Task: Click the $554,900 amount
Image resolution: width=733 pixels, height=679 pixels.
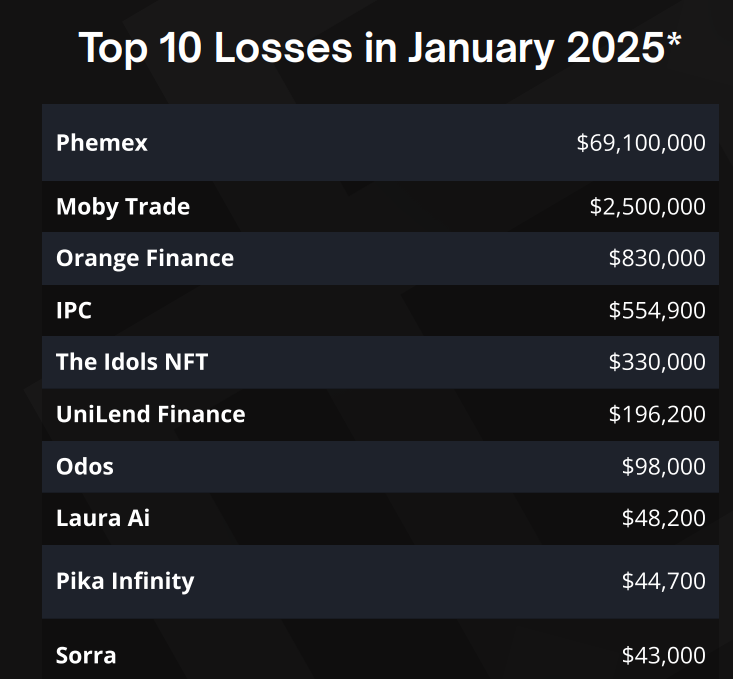Action: [x=657, y=310]
